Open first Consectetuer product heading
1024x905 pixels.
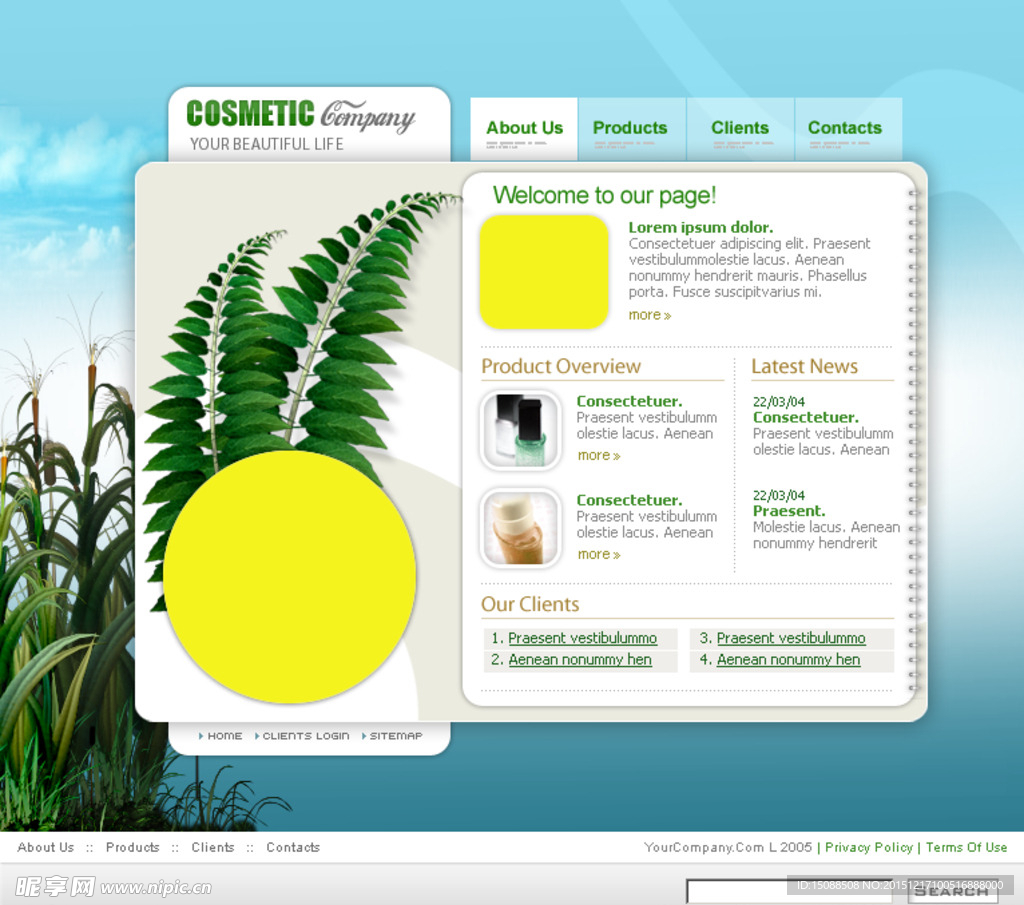629,401
